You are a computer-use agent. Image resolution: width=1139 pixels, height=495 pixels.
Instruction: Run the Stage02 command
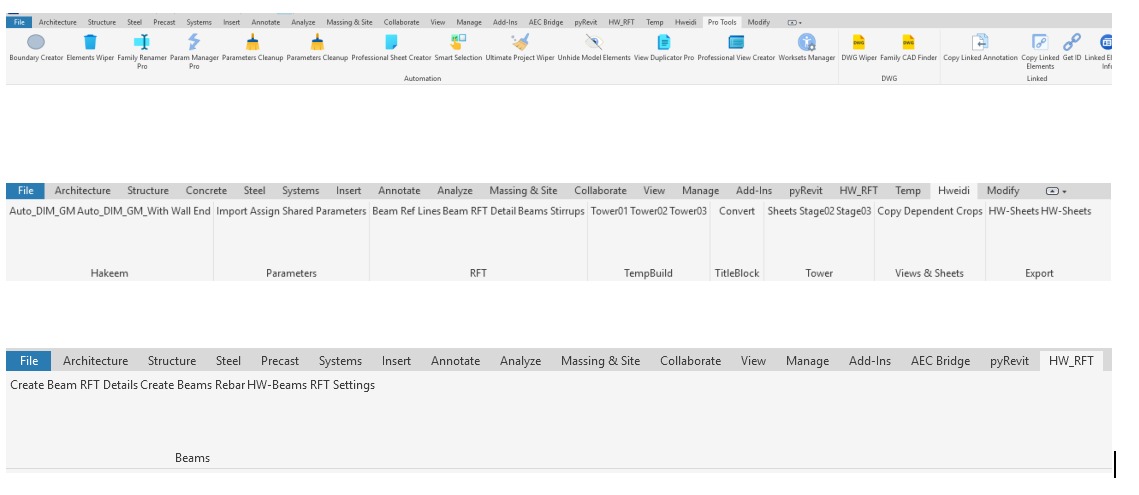pyautogui.click(x=816, y=211)
